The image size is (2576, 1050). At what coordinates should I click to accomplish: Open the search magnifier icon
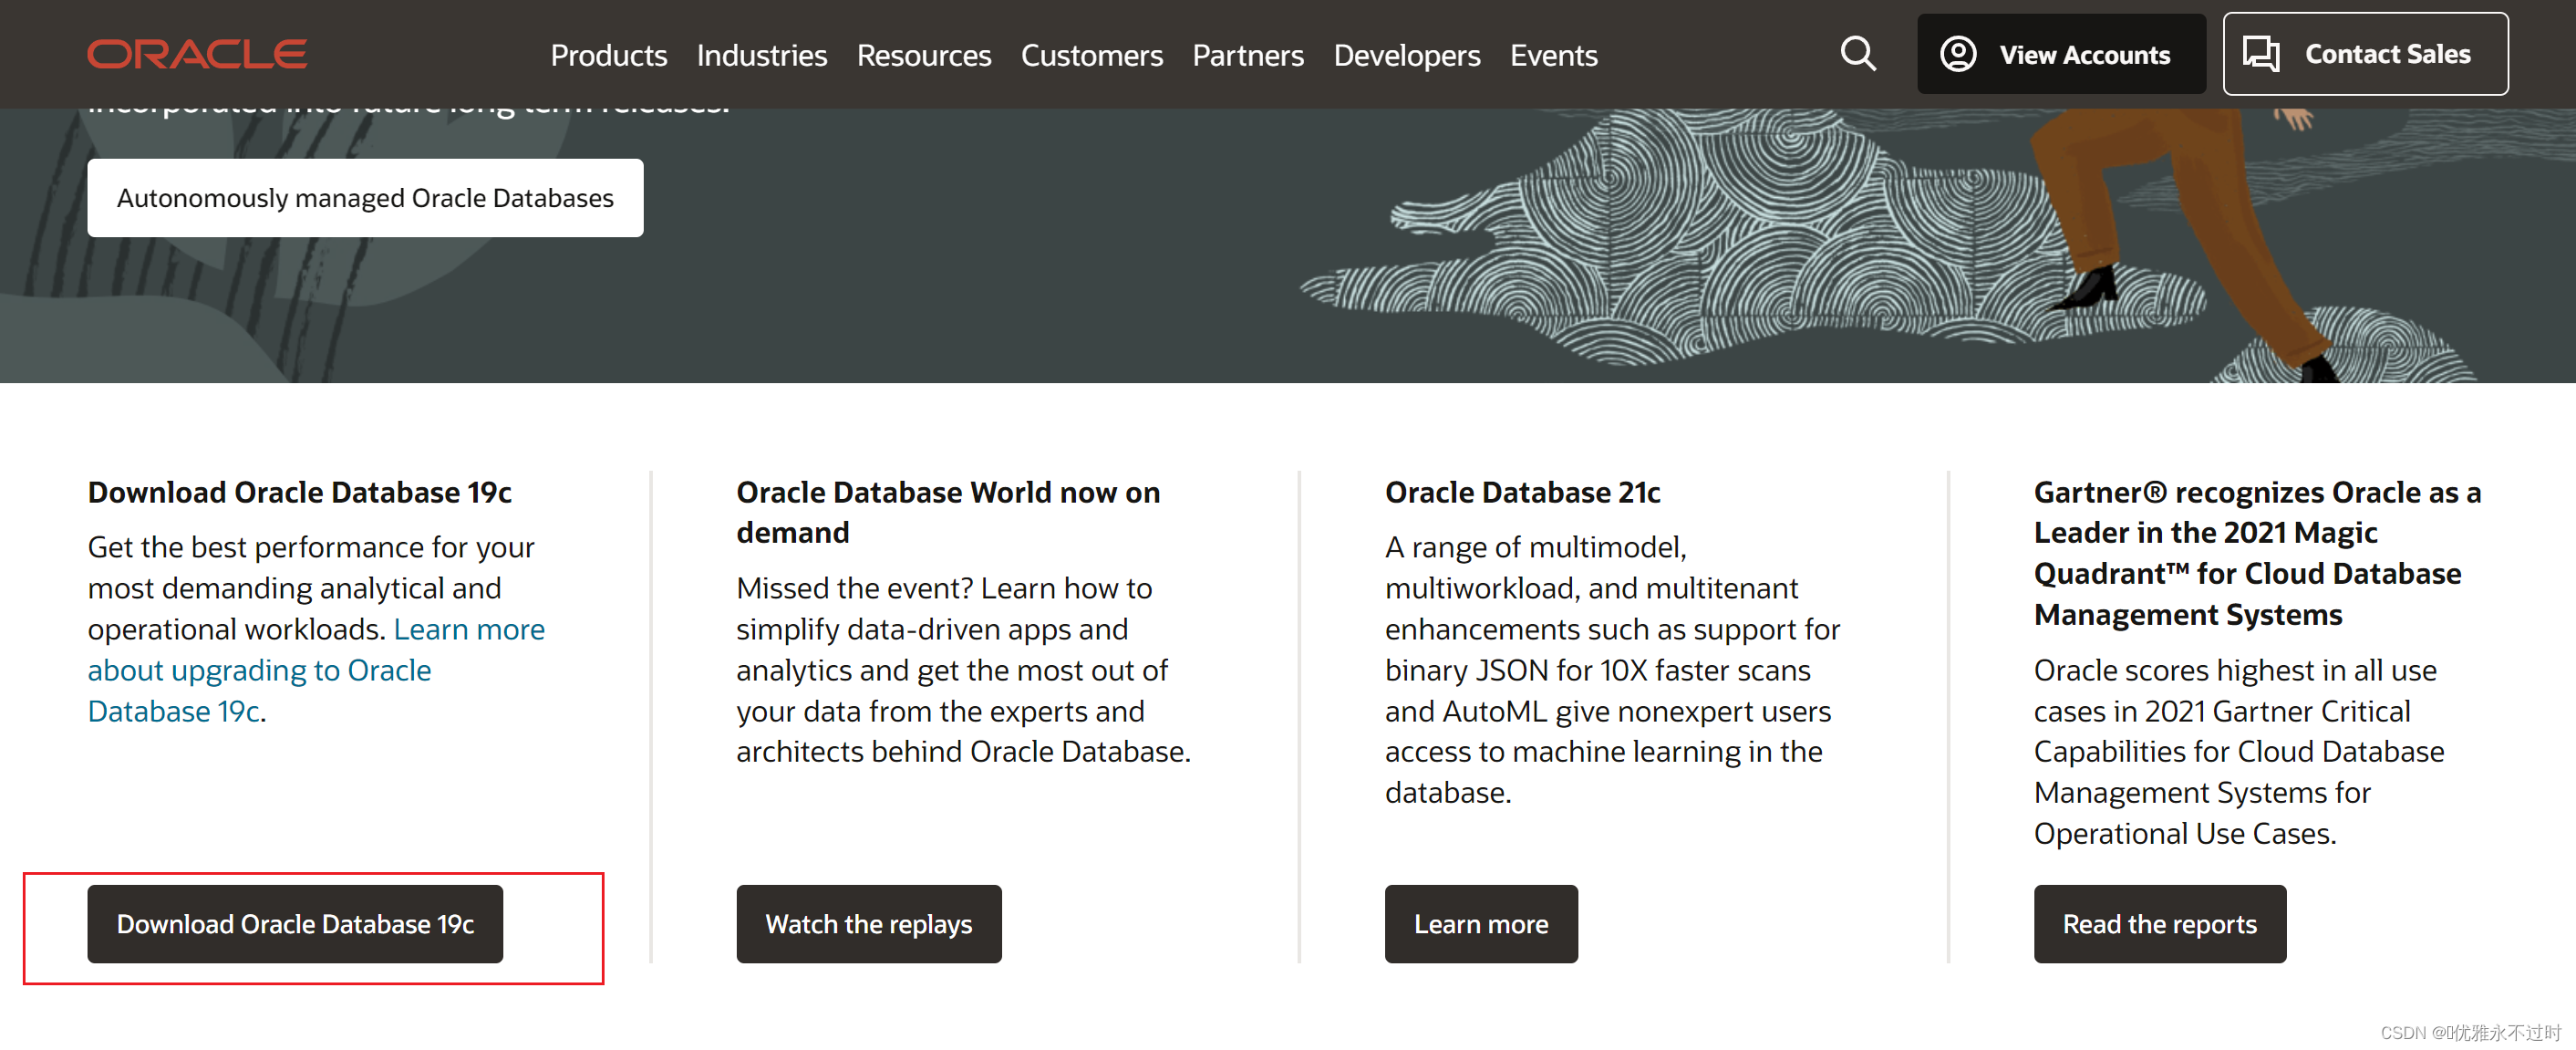click(1858, 54)
